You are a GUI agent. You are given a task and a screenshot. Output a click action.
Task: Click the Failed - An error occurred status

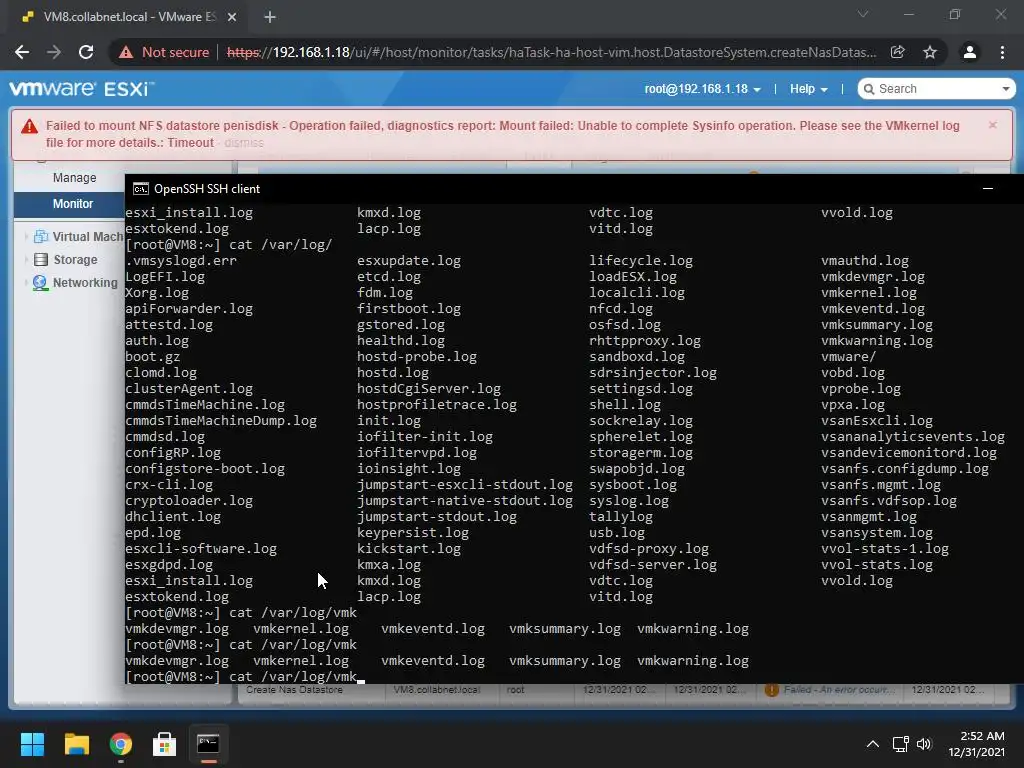pos(828,690)
